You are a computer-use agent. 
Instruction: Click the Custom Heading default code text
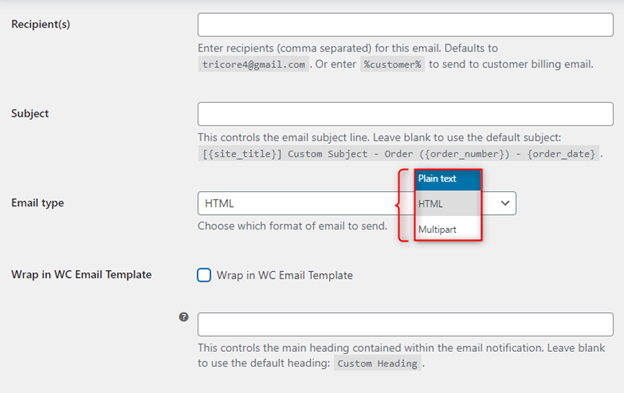377,363
